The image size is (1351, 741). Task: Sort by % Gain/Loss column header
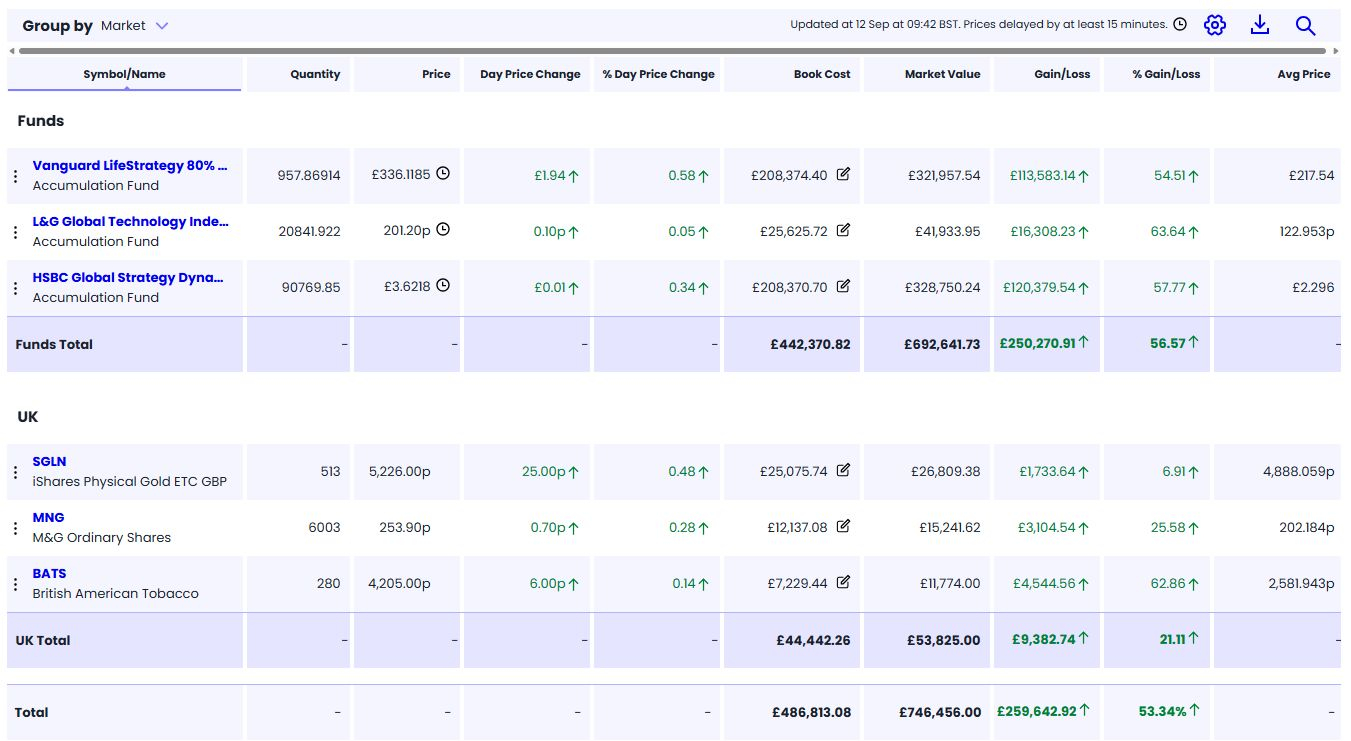tap(1166, 74)
